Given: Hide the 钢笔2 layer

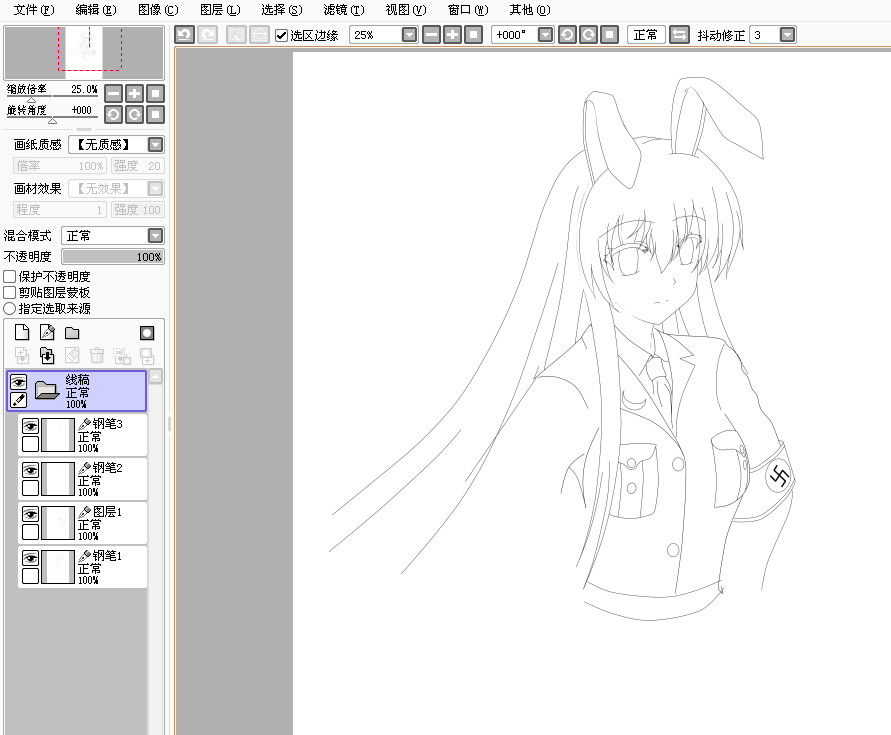Looking at the screenshot, I should tap(30, 470).
